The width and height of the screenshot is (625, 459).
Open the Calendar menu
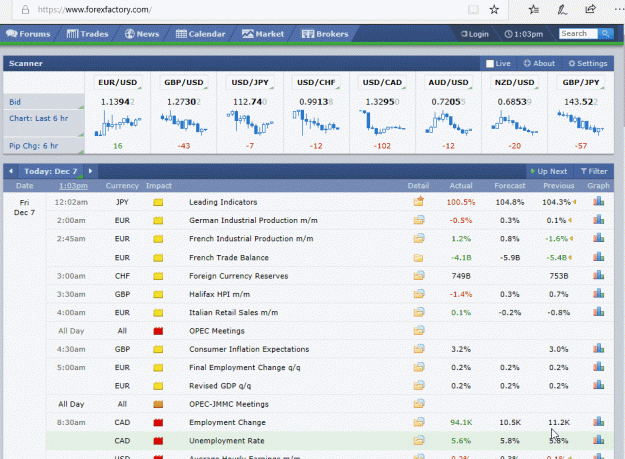click(x=200, y=34)
